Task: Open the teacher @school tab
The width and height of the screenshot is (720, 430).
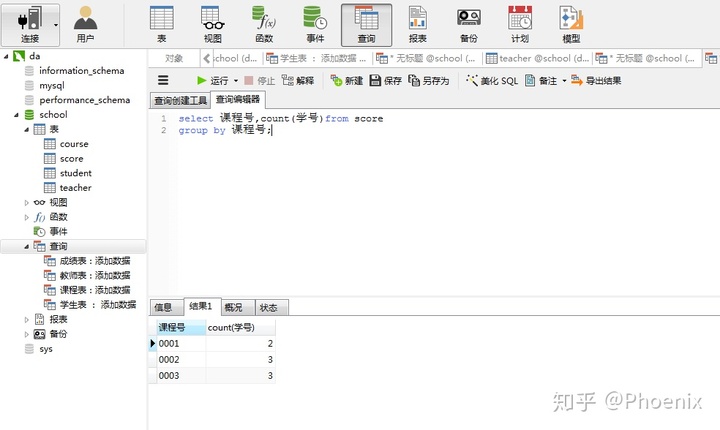Action: pos(538,58)
